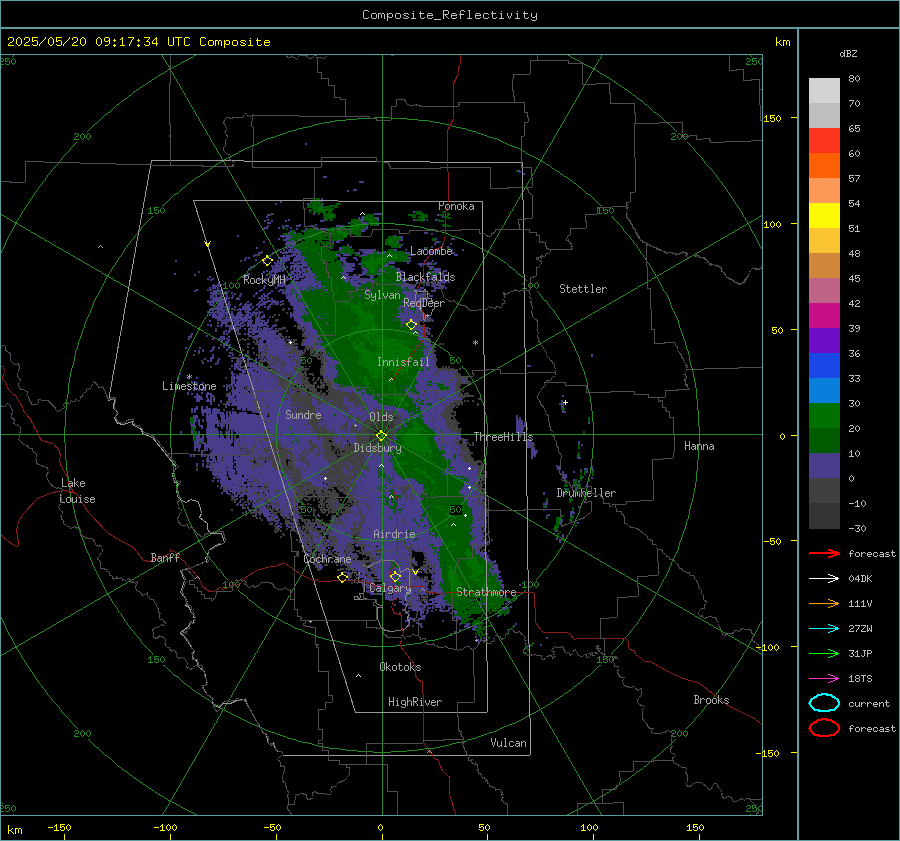The width and height of the screenshot is (900, 841).
Task: Click the Hanna map label
Action: pyautogui.click(x=699, y=446)
